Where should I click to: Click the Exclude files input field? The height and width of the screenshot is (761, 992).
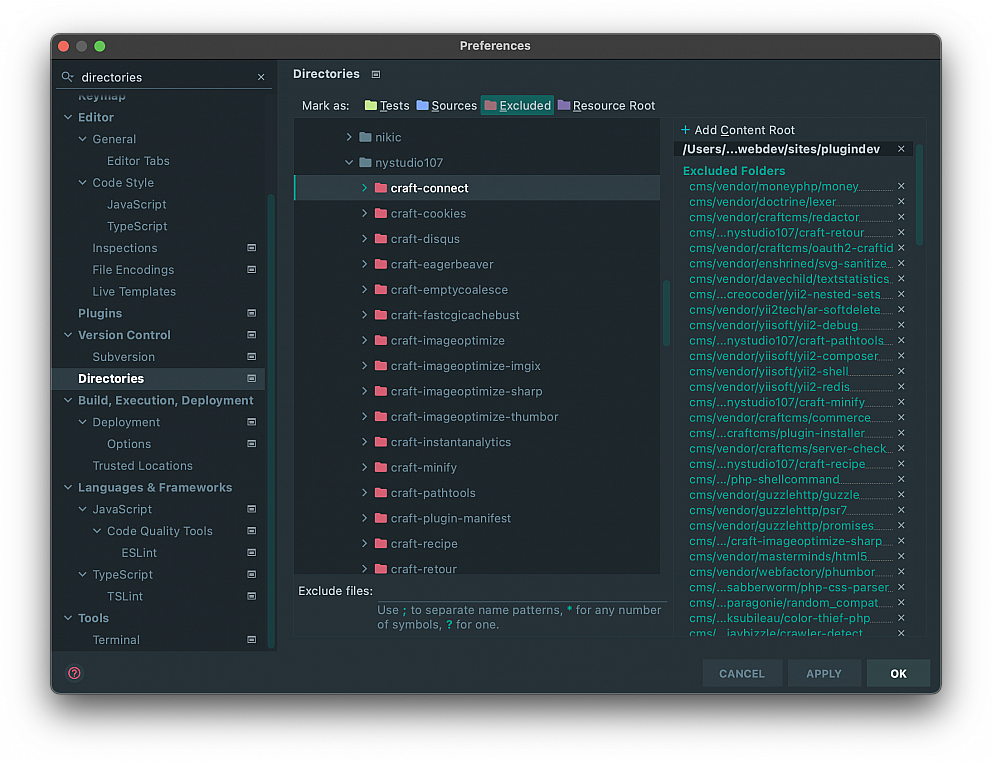(522, 591)
